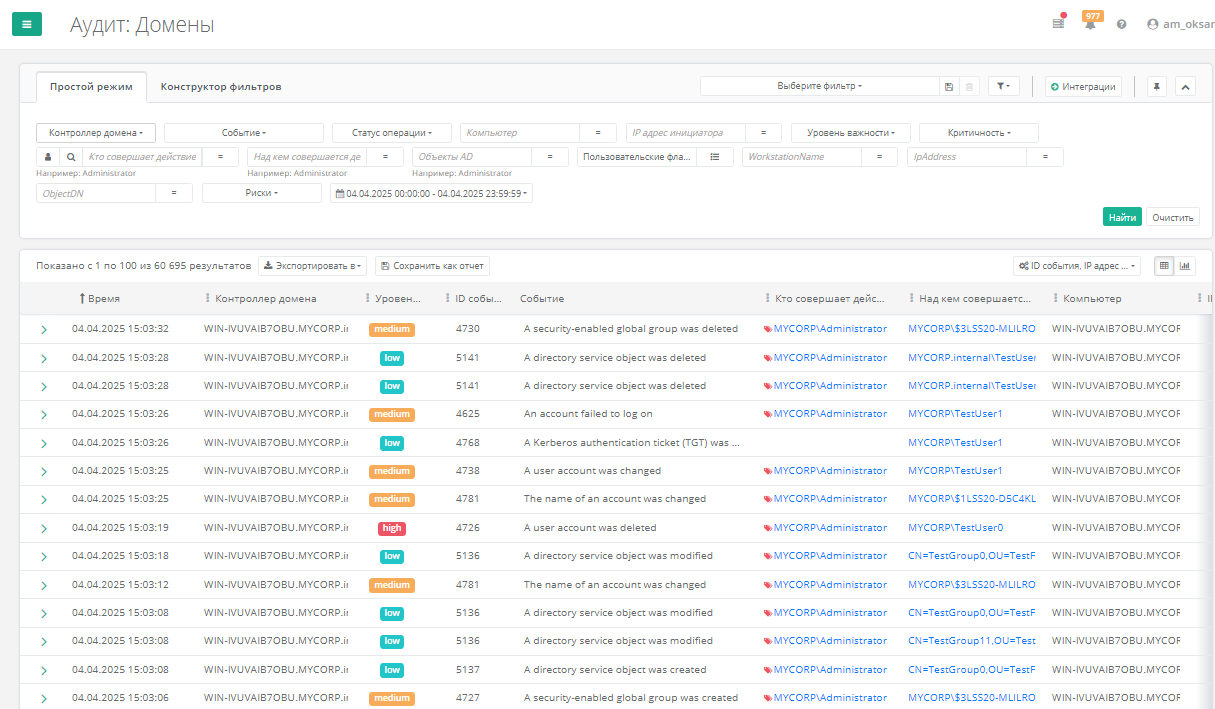Click the magnifier icon beside actor field
Screen dimensions: 1215x709
tap(71, 157)
